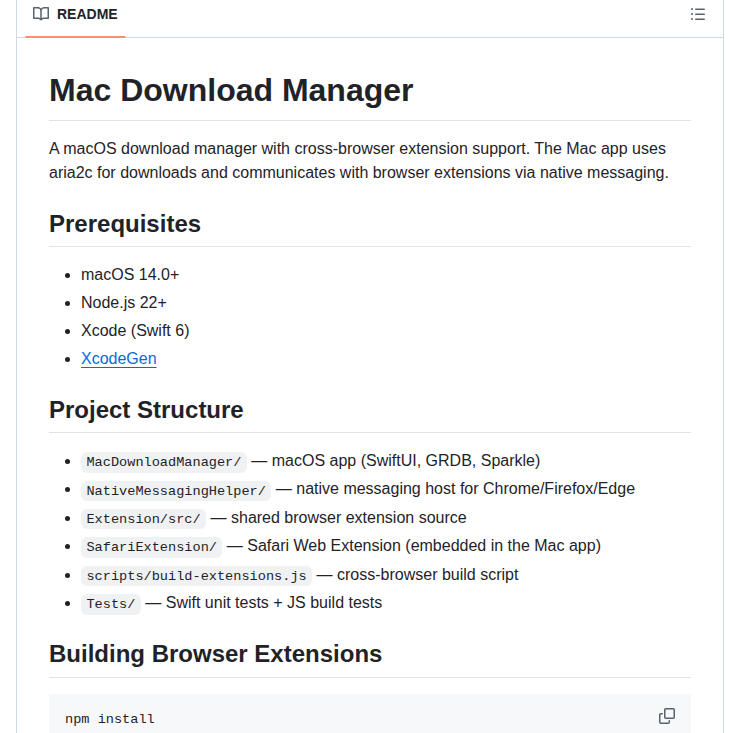Click the Prerequisites heading
Image resolution: width=740 pixels, height=733 pixels.
pyautogui.click(x=125, y=224)
